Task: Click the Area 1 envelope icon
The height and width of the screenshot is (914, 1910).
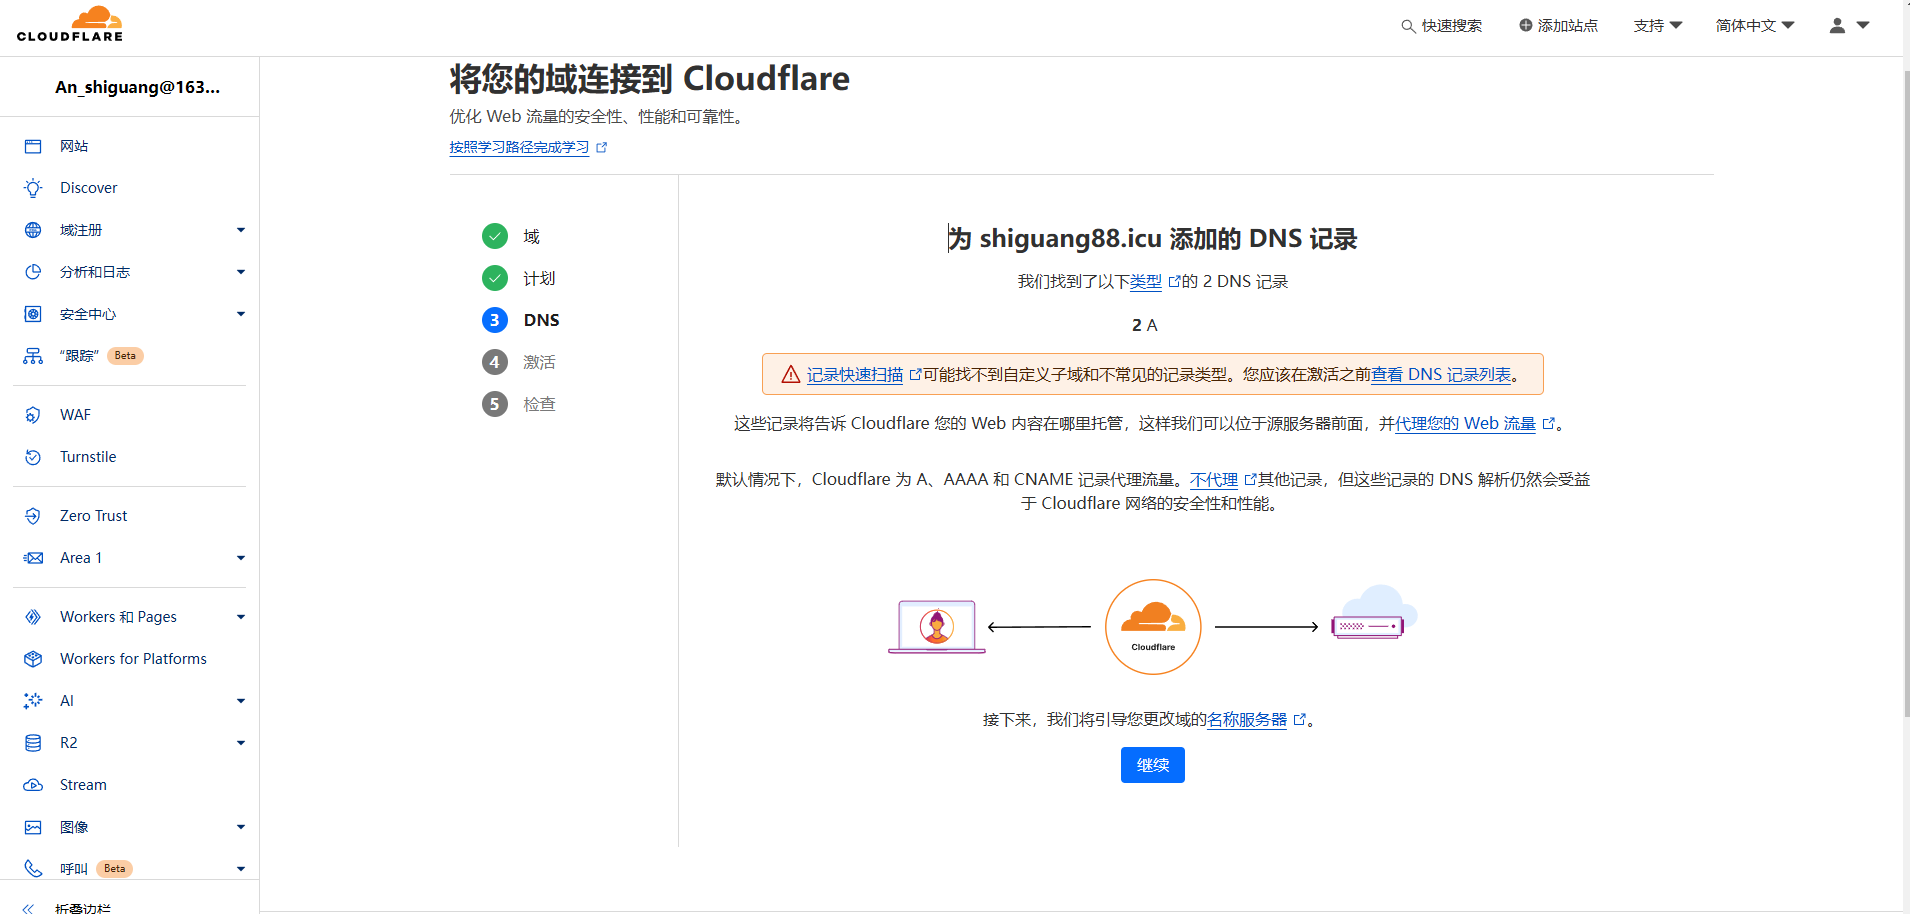Action: [33, 558]
